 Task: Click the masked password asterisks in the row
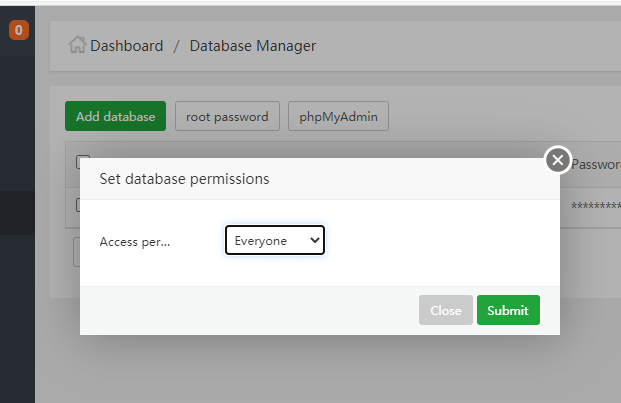[596, 207]
